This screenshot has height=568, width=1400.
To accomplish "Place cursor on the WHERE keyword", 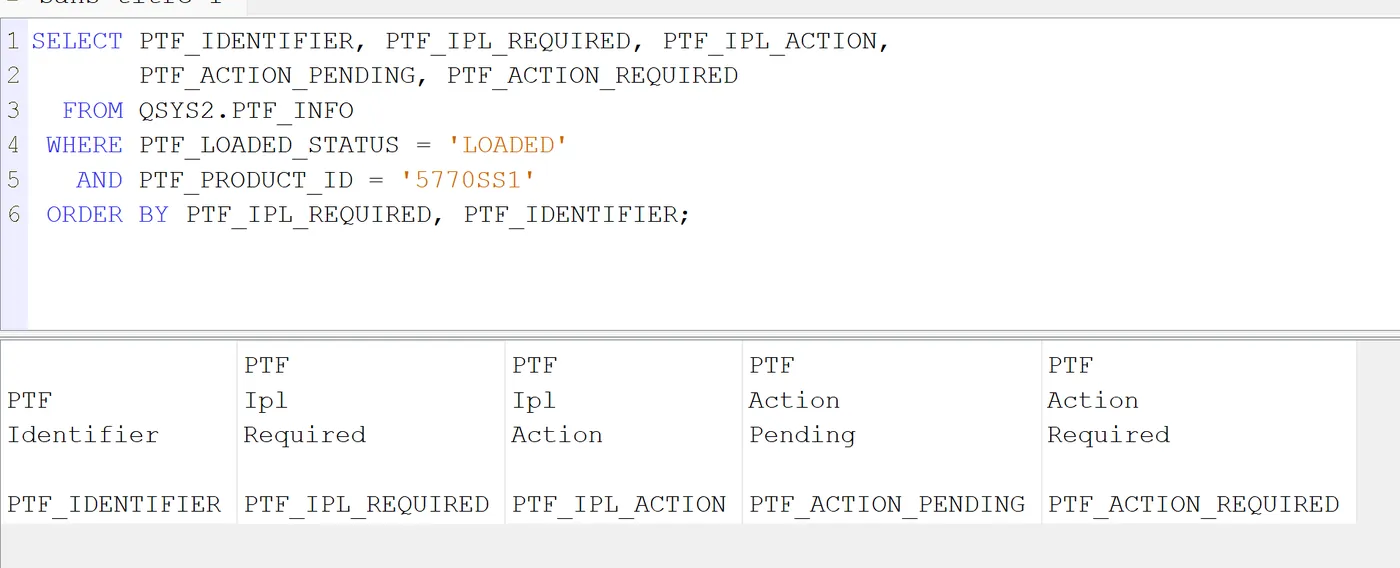I will click(x=85, y=145).
